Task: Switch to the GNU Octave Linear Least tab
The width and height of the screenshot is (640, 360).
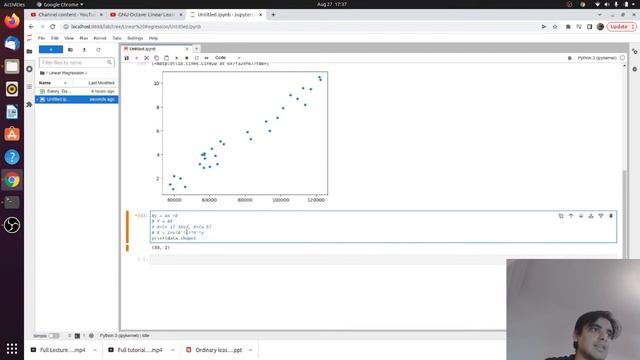Action: [x=147, y=15]
